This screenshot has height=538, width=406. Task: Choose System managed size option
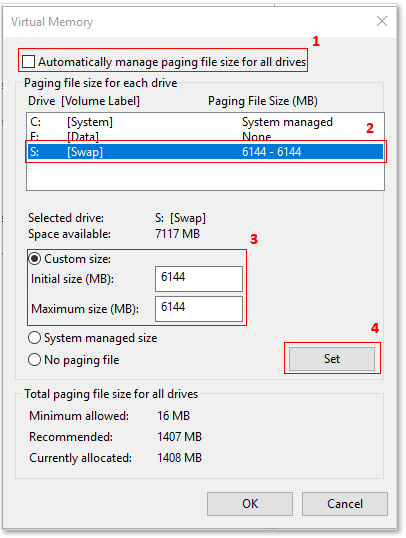(x=34, y=338)
